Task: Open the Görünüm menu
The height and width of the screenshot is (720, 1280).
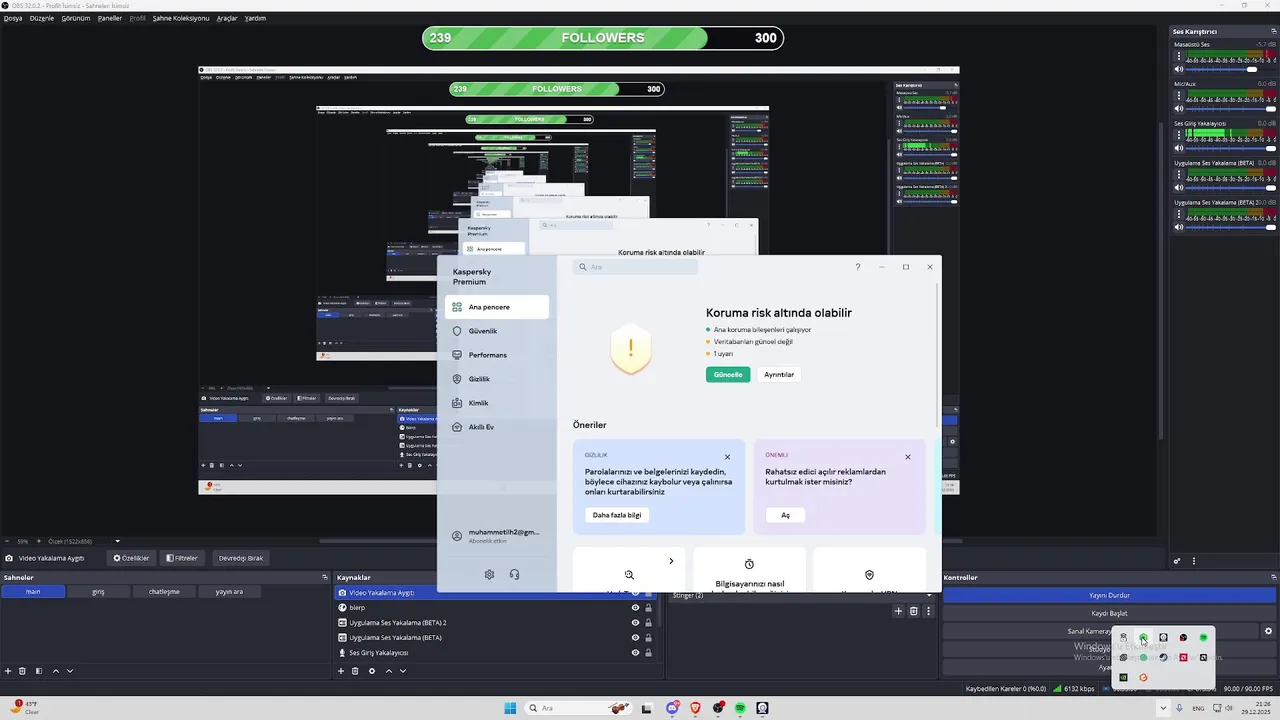Action: coord(76,18)
